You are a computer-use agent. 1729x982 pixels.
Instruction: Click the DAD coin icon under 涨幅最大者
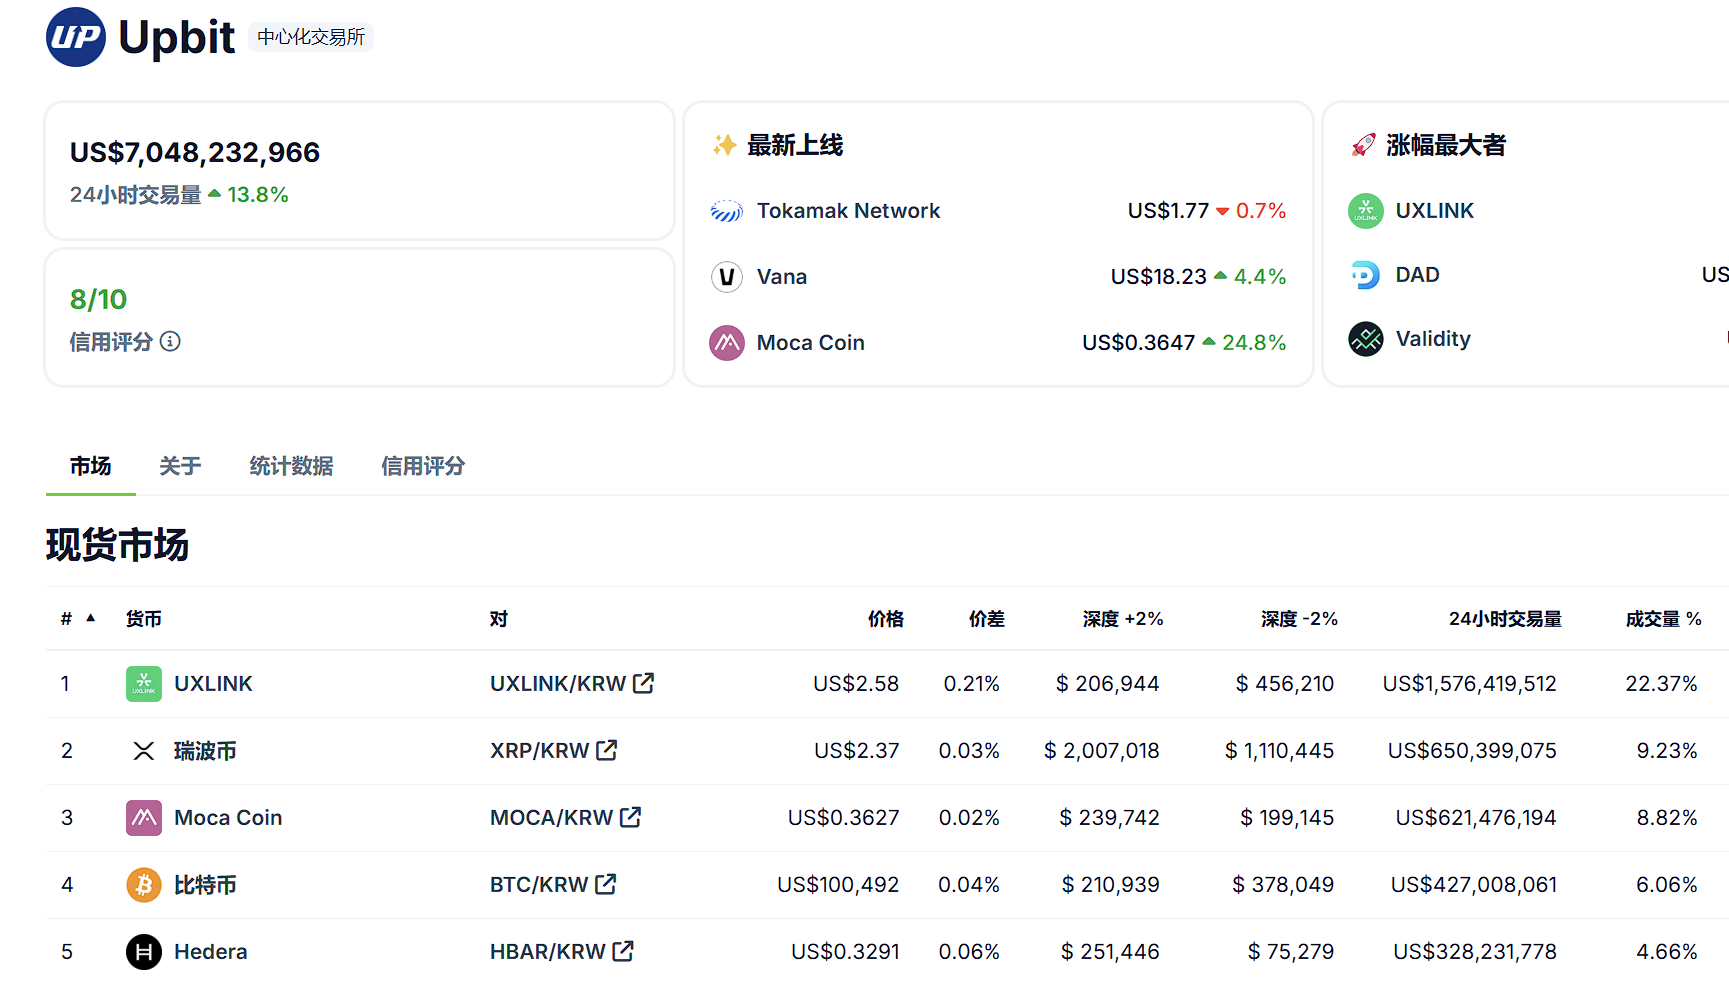(1365, 274)
